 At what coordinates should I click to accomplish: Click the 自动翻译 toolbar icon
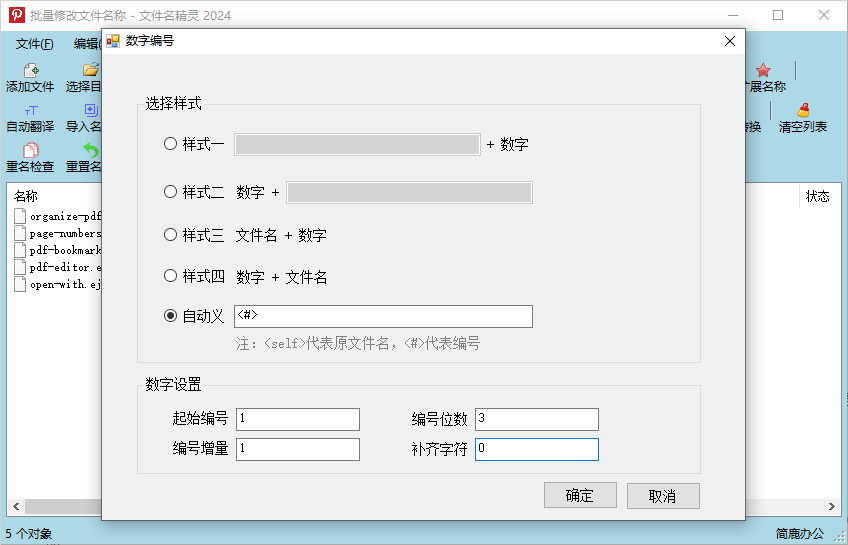pyautogui.click(x=31, y=111)
